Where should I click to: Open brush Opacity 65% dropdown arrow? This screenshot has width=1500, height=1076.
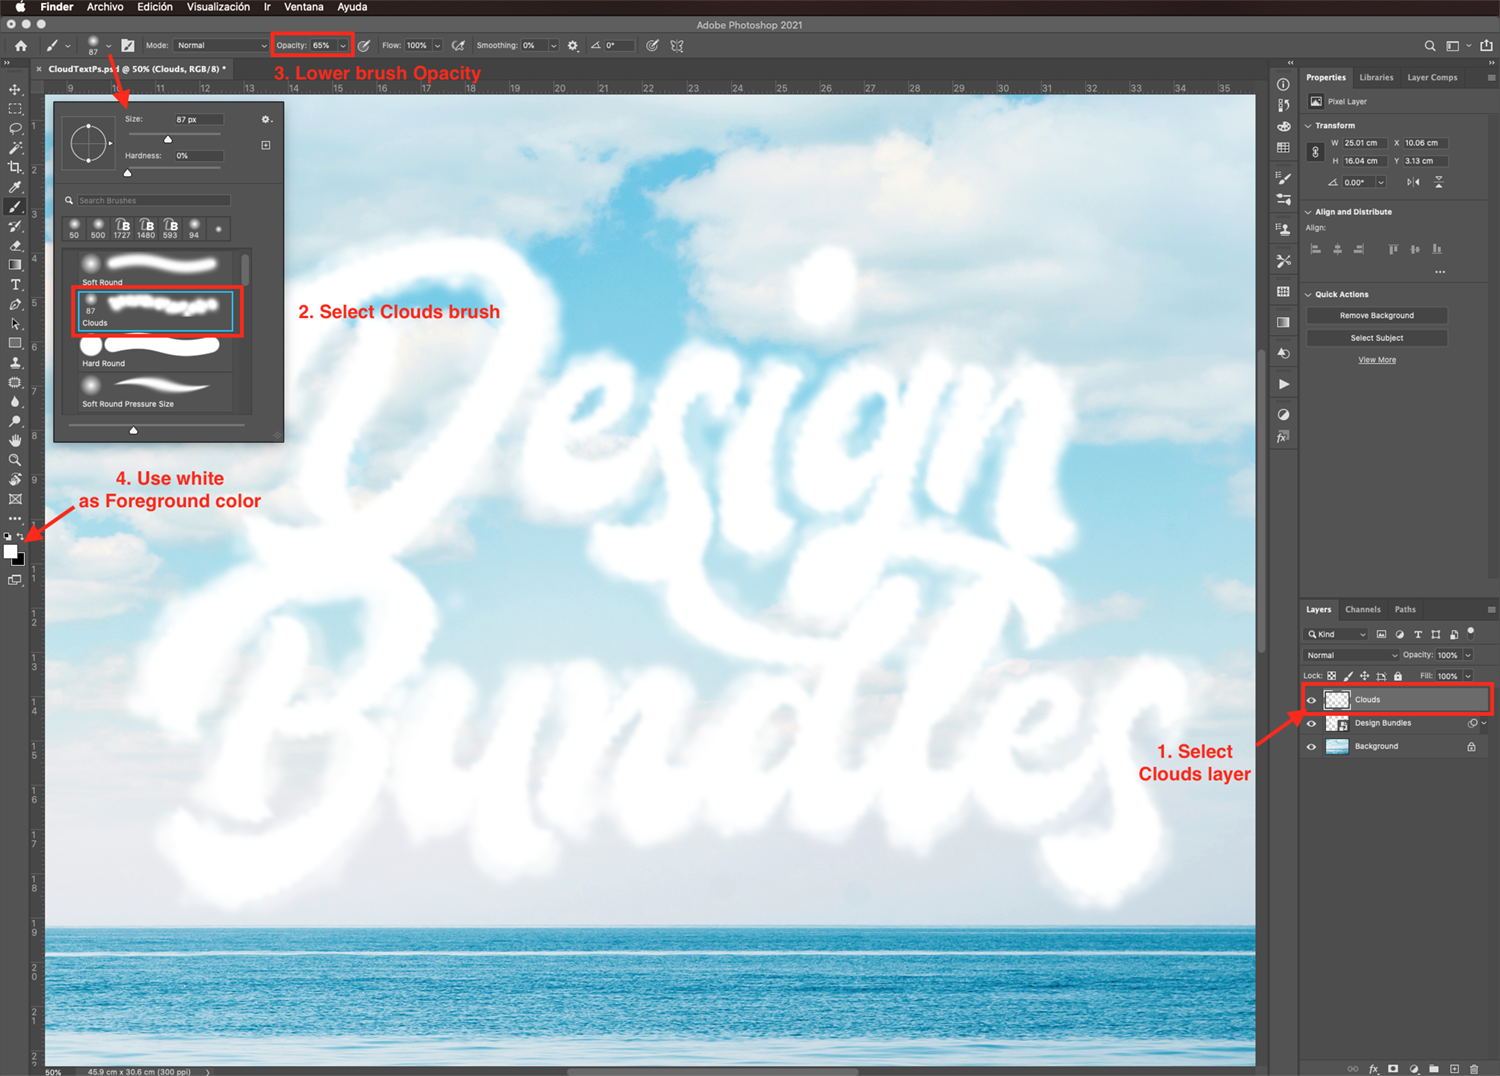(x=343, y=45)
